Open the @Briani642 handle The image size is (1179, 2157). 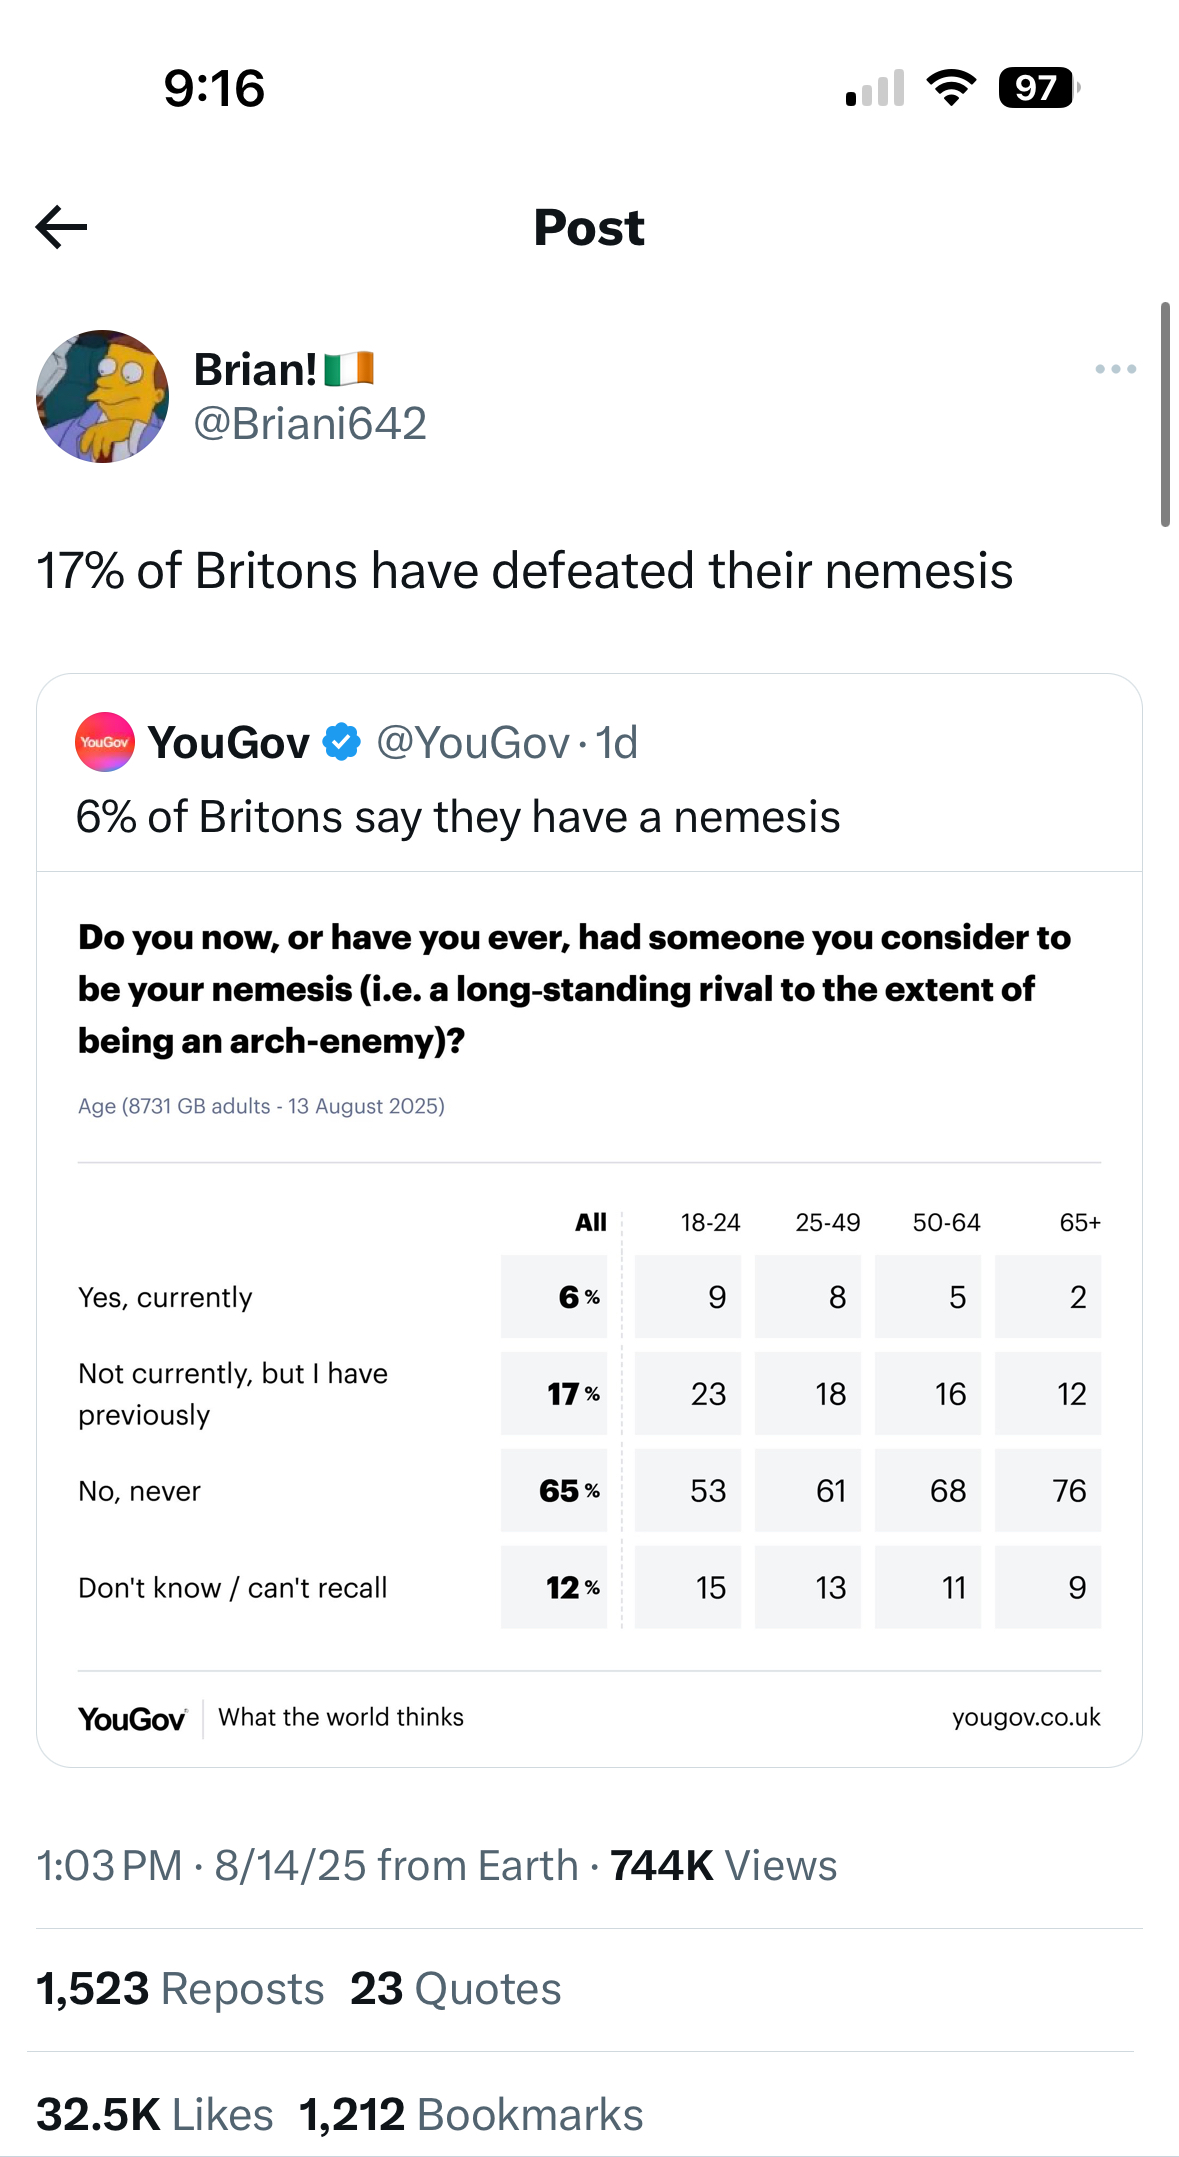(310, 423)
